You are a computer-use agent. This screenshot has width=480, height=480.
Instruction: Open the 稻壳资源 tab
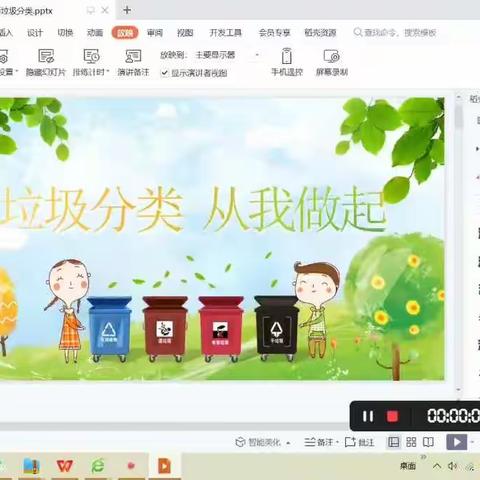point(320,33)
